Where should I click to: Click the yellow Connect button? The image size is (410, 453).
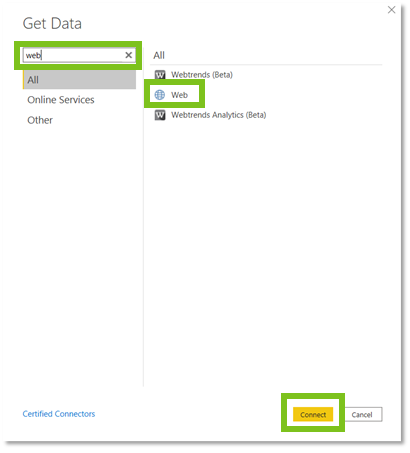point(313,415)
